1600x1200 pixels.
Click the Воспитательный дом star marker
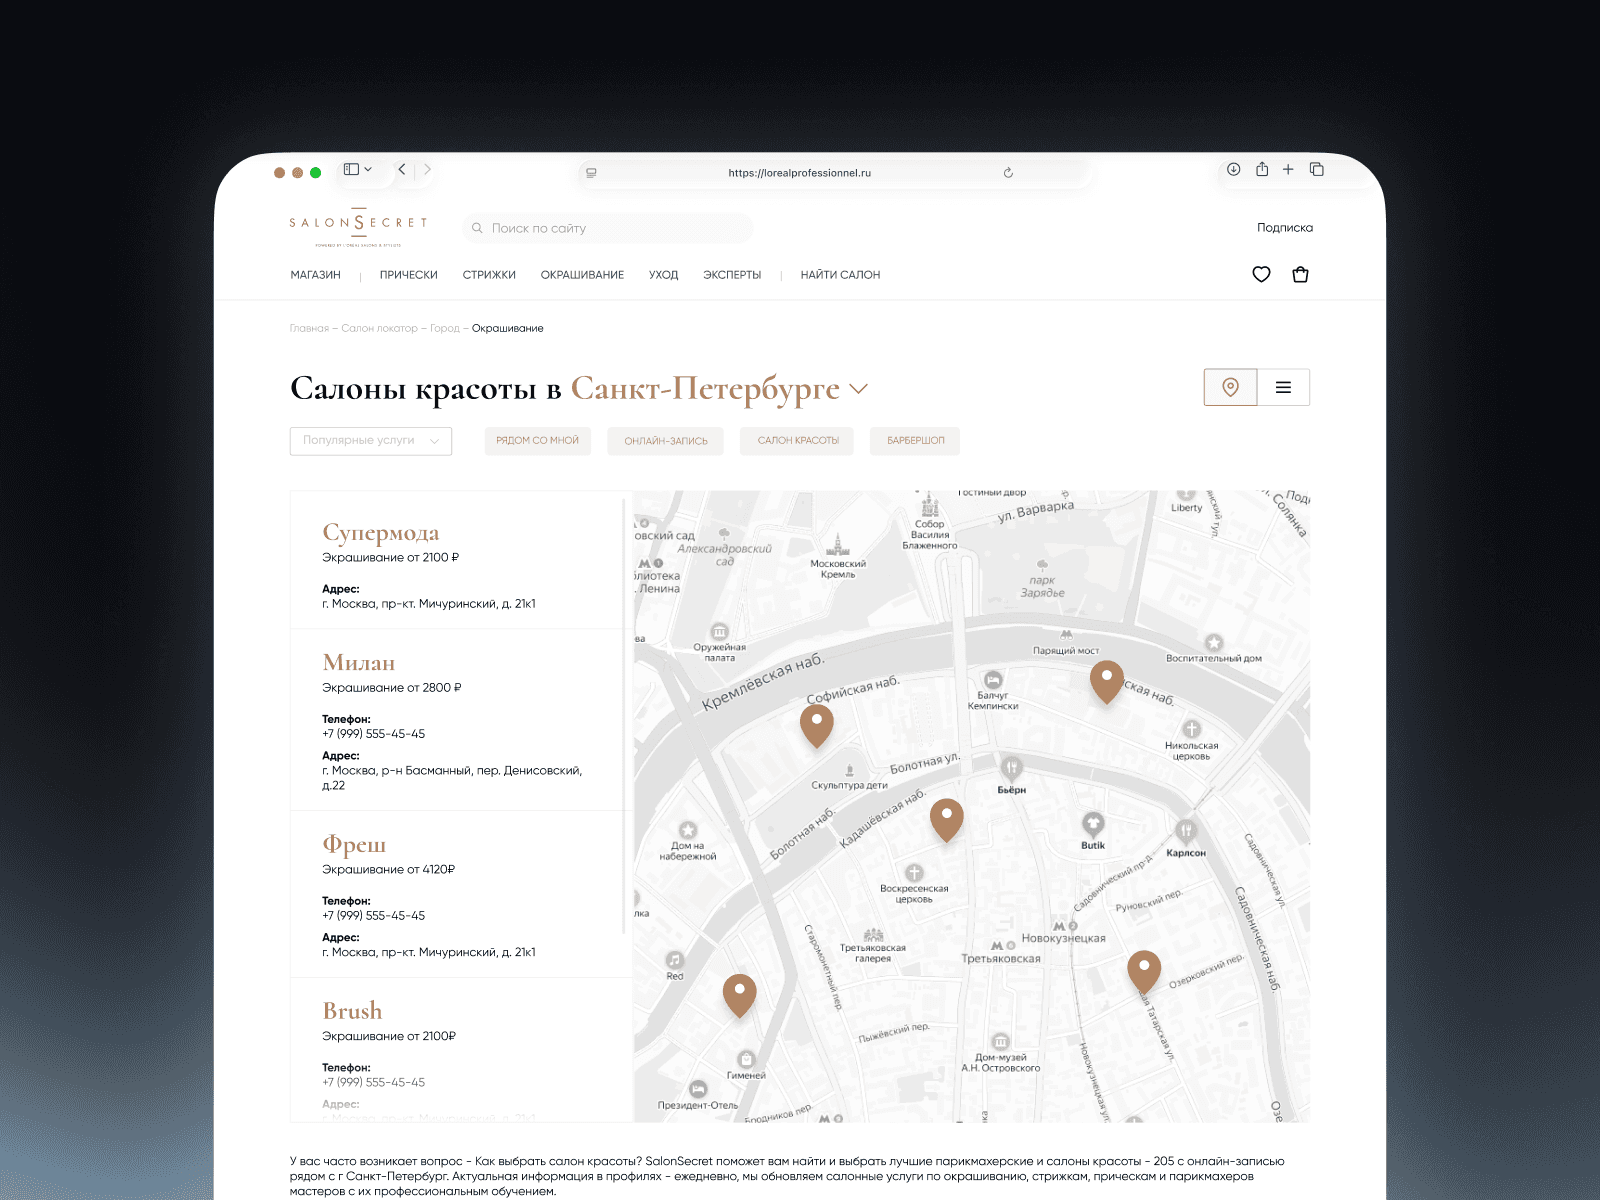(x=1214, y=642)
